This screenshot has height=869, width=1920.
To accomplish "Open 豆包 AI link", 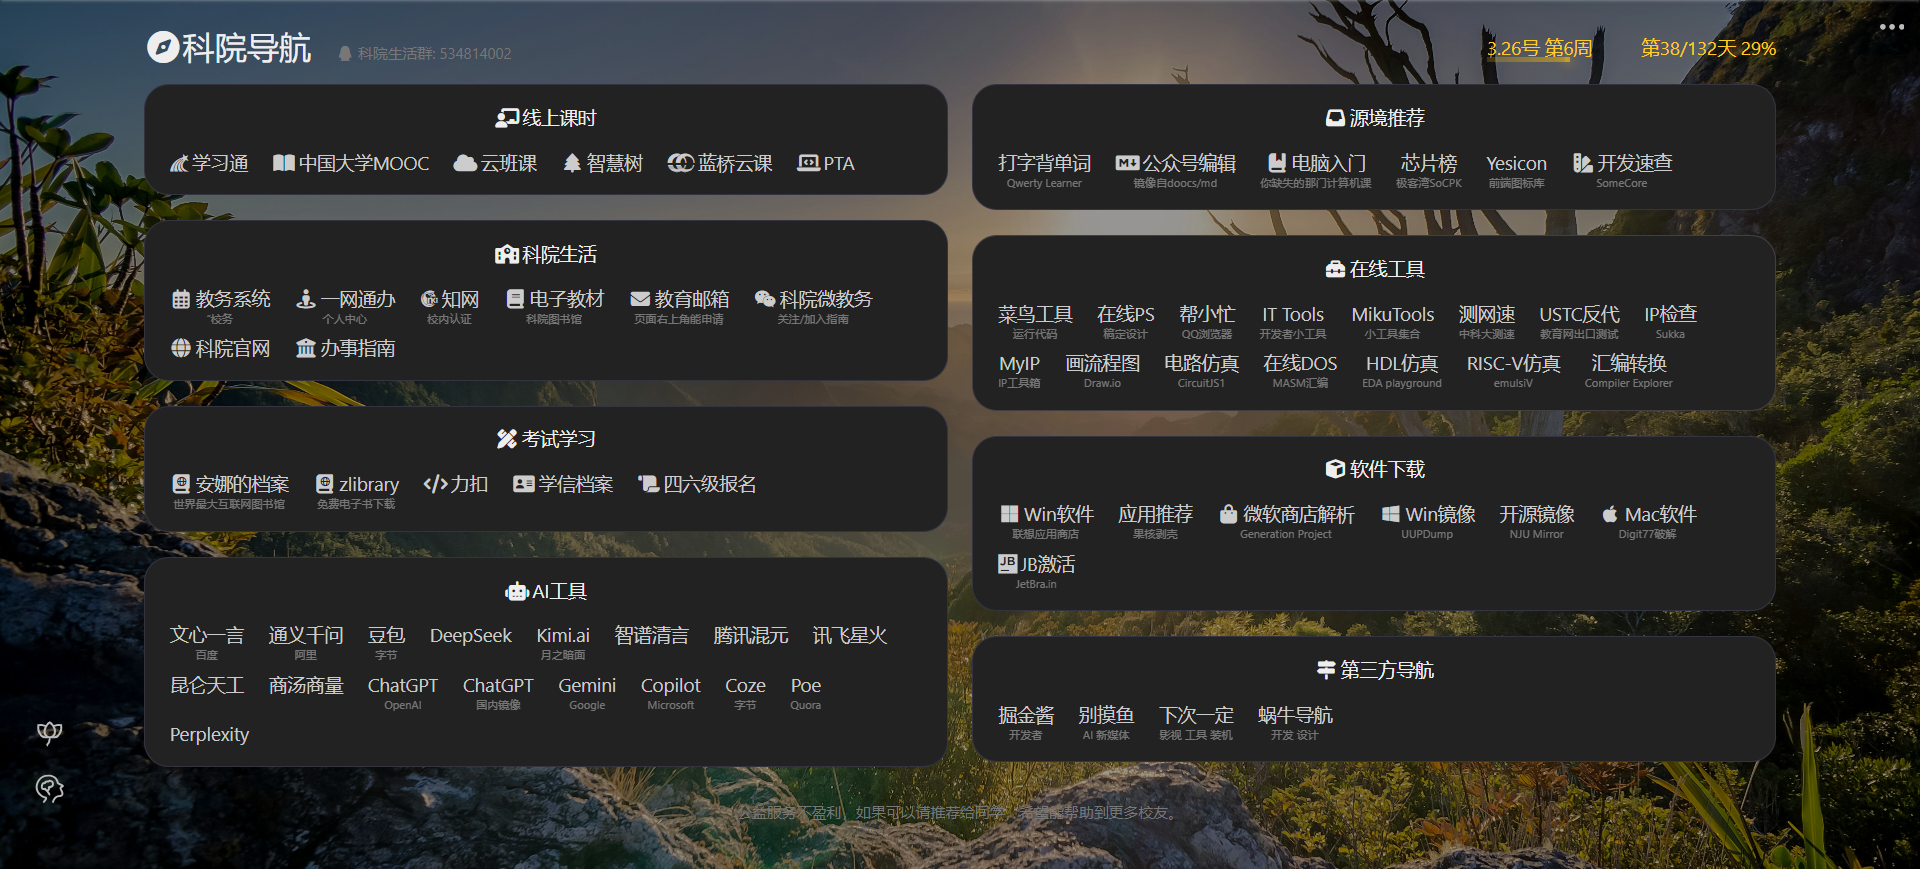I will [x=386, y=642].
